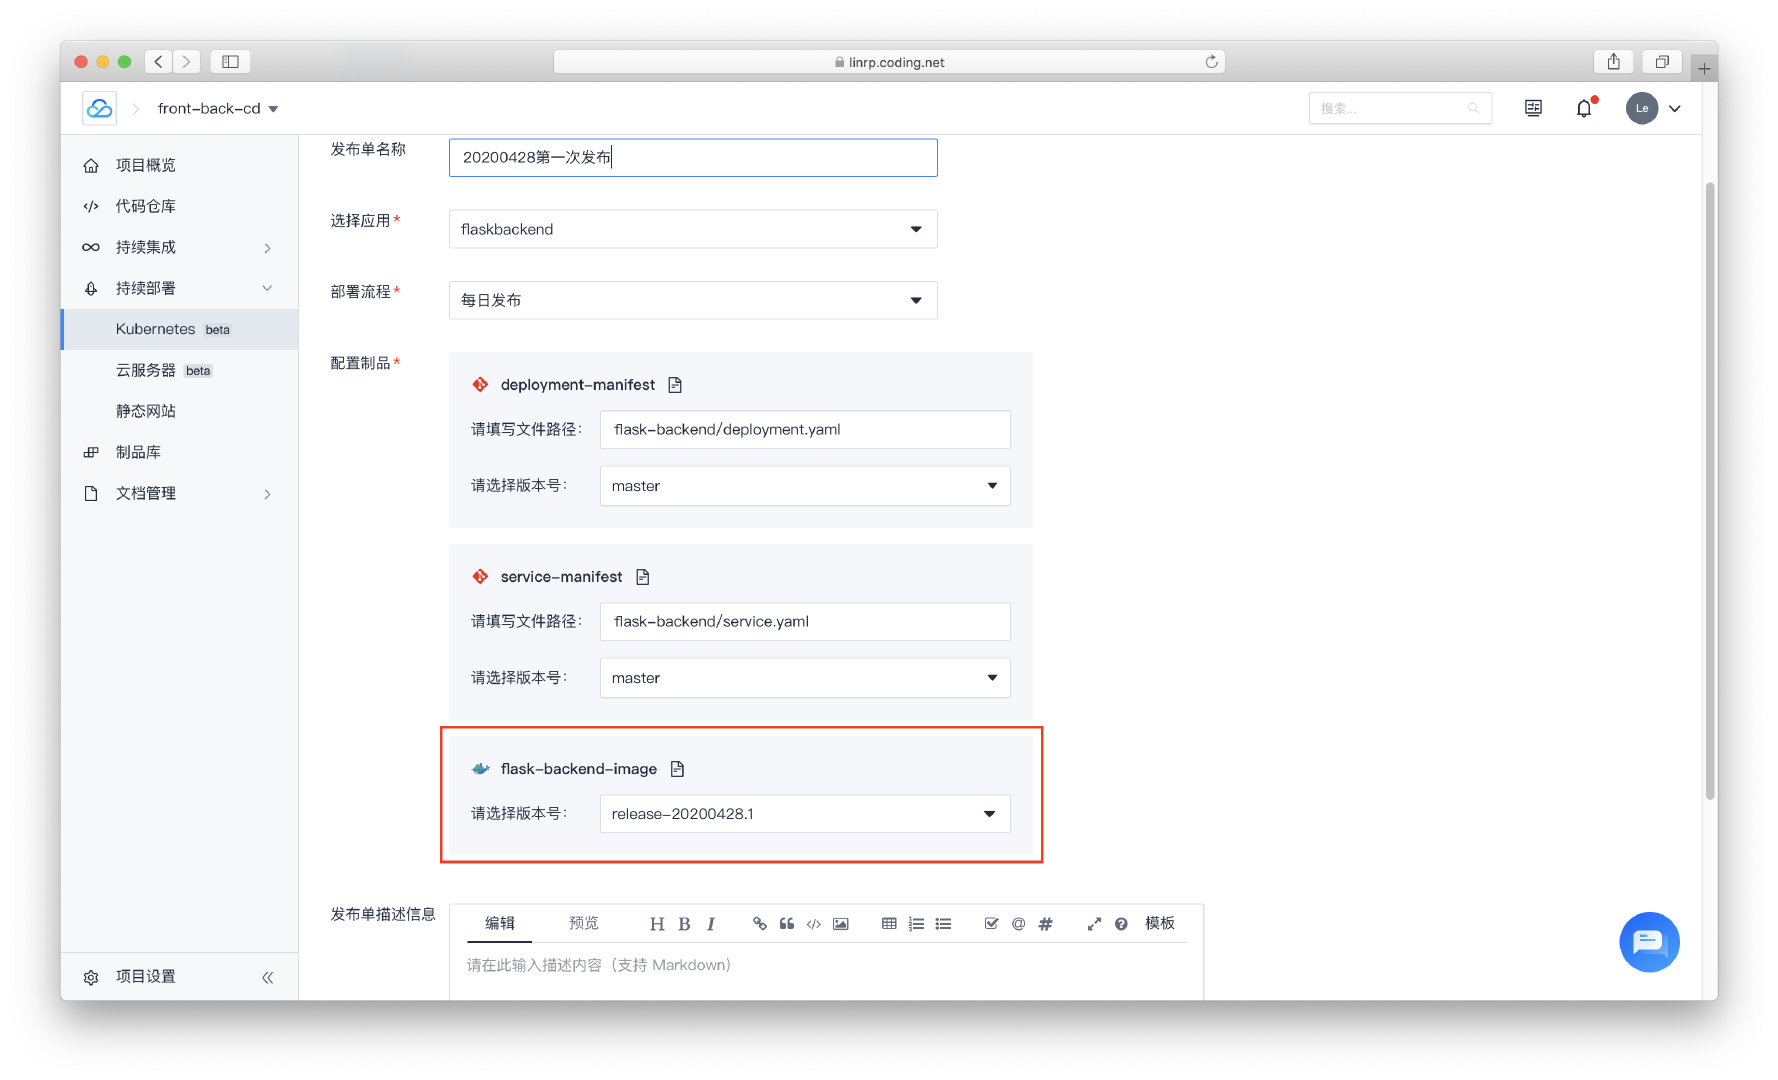Reload the page with refresh icon
The image size is (1778, 1080).
click(x=1211, y=62)
